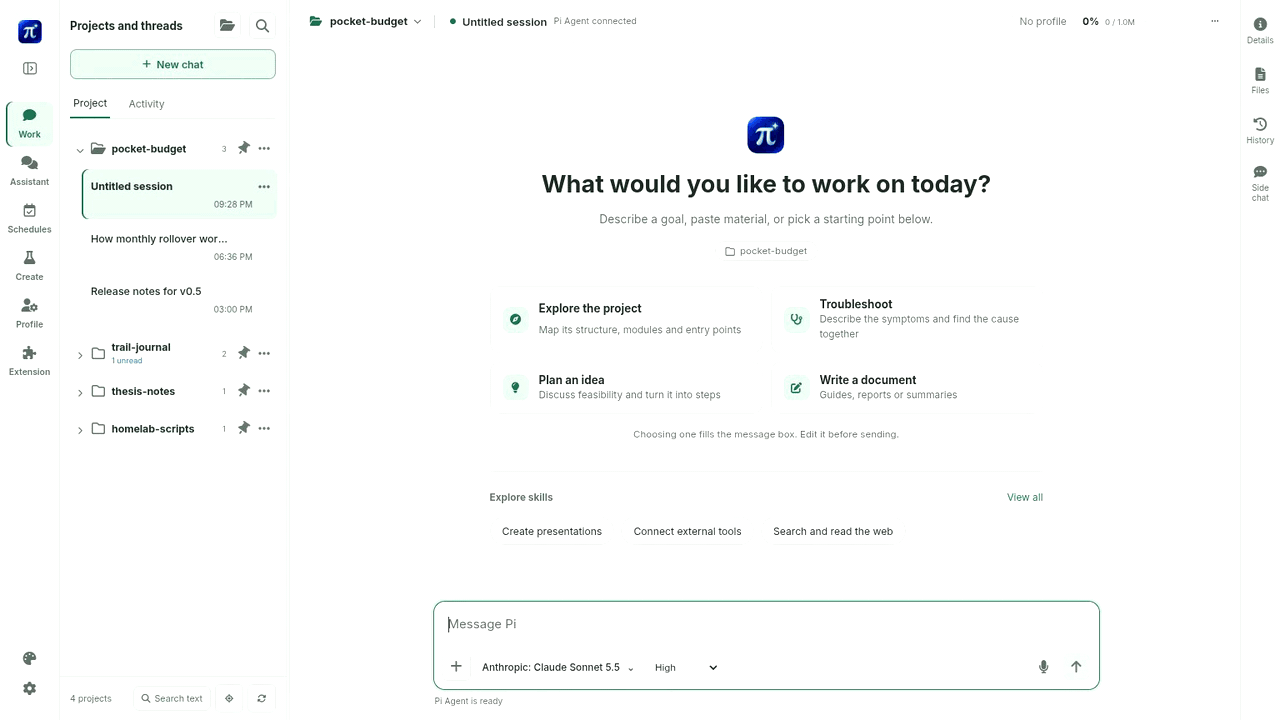This screenshot has width=1280, height=720.
Task: Collapse the pocket-budget project tree
Action: (x=80, y=150)
